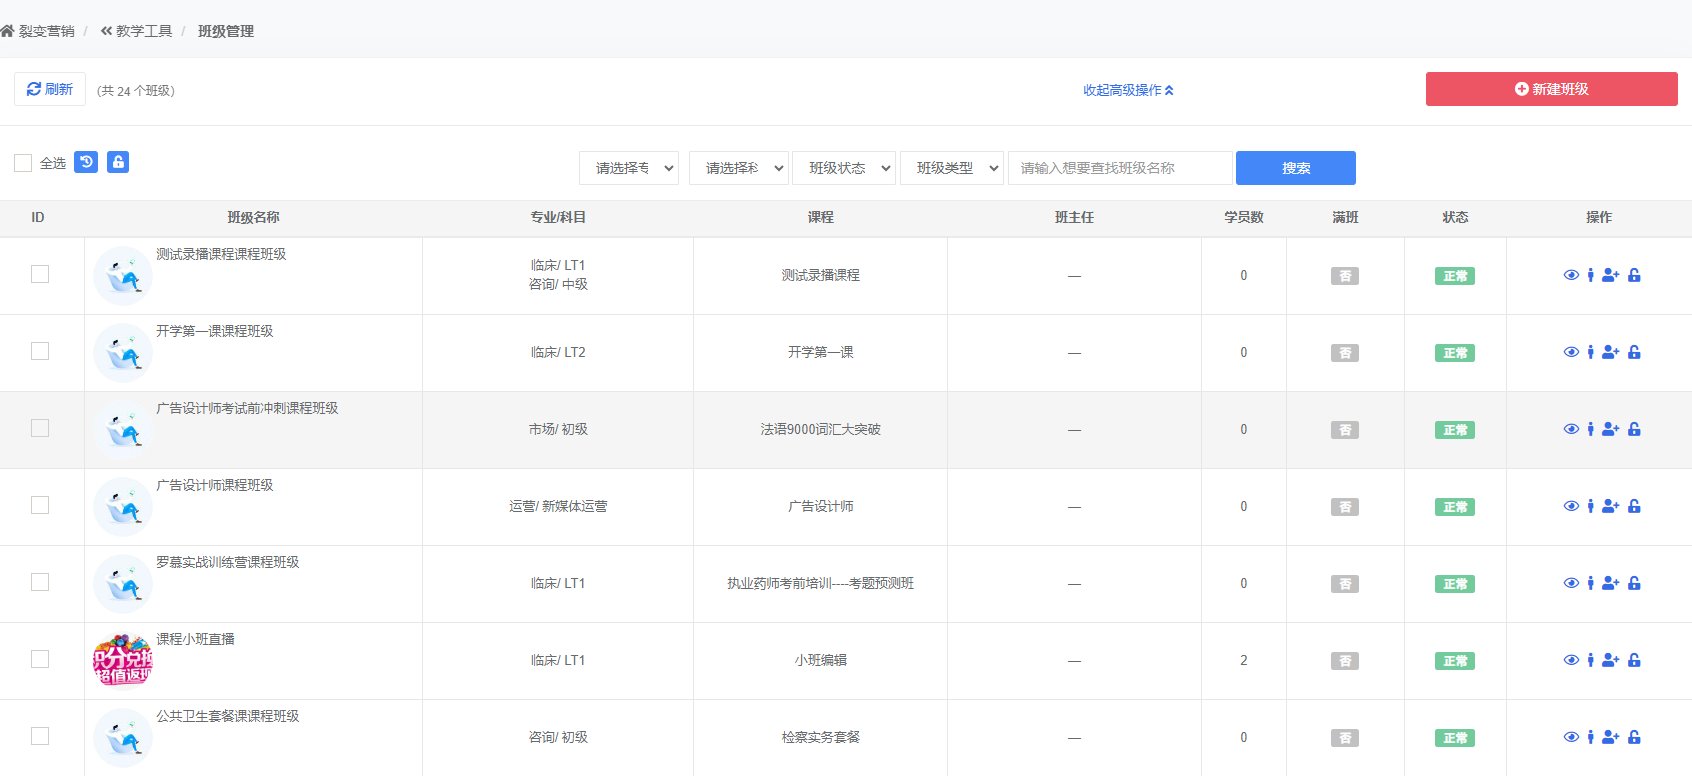1692x776 pixels.
Task: Click the 班级名称 column header
Action: point(253,217)
